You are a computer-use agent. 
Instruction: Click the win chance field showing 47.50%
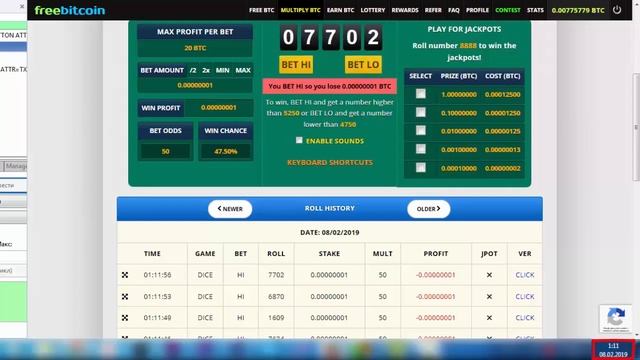(x=226, y=151)
